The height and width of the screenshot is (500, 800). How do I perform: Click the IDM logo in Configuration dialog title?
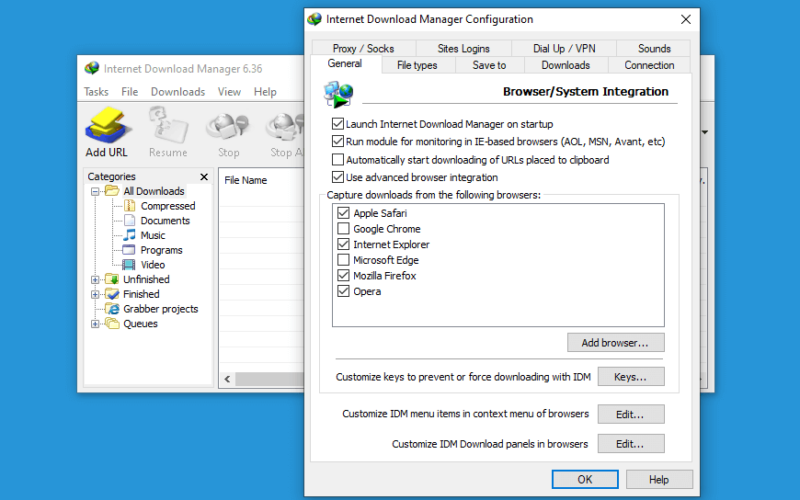click(x=315, y=19)
